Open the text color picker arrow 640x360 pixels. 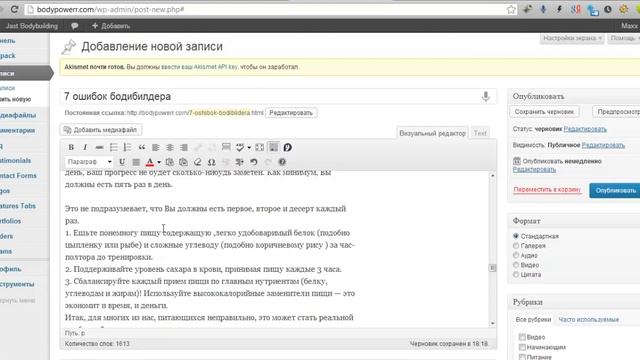pyautogui.click(x=159, y=162)
